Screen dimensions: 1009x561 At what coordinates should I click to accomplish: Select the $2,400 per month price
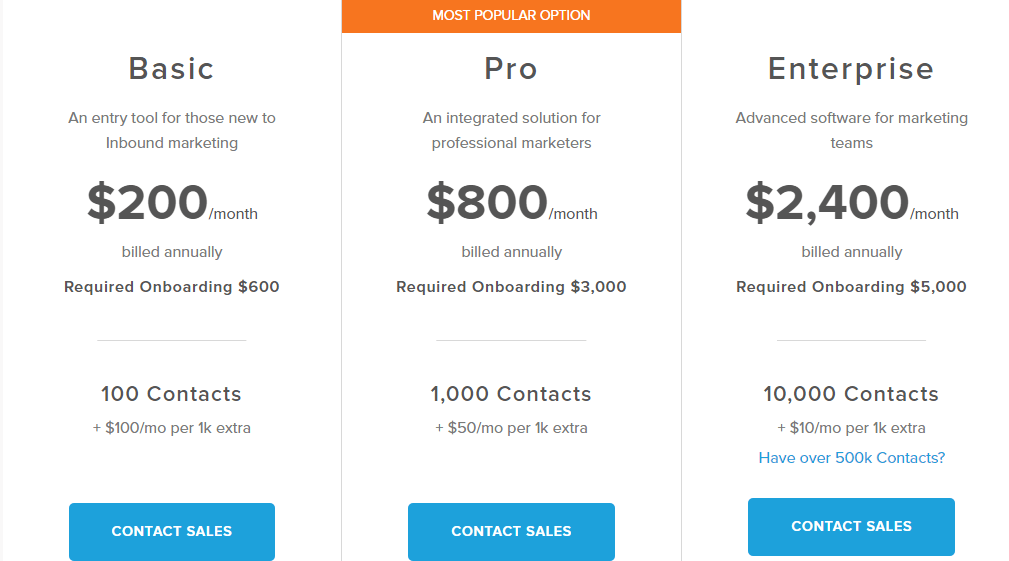[851, 203]
